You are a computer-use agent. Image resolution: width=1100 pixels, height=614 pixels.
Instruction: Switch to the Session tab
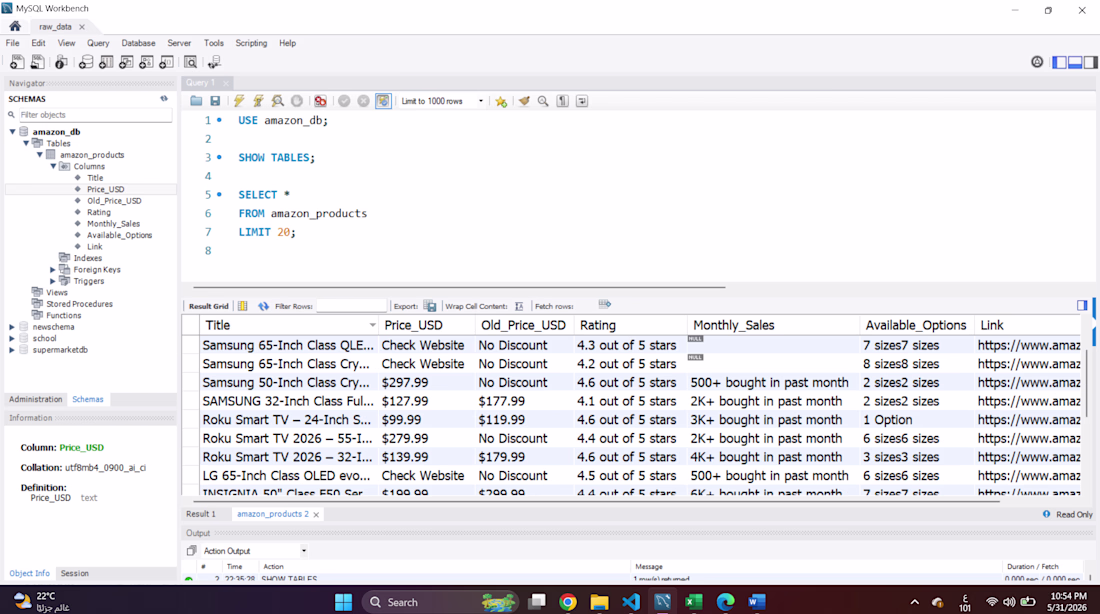[74, 573]
